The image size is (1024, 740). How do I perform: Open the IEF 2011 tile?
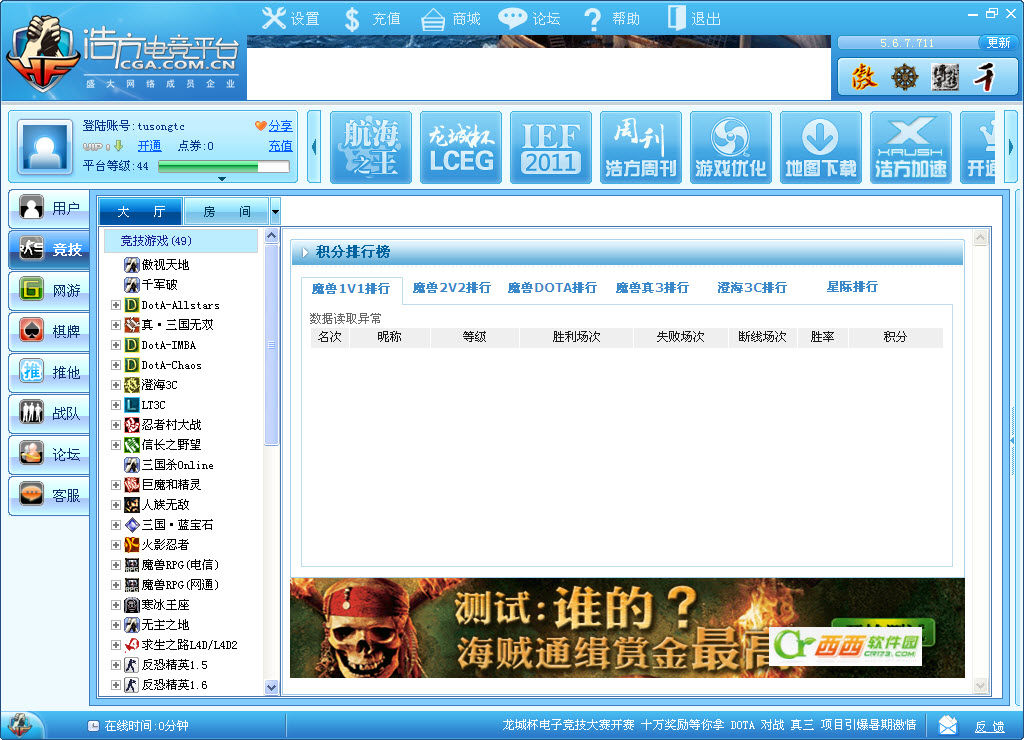coord(551,148)
